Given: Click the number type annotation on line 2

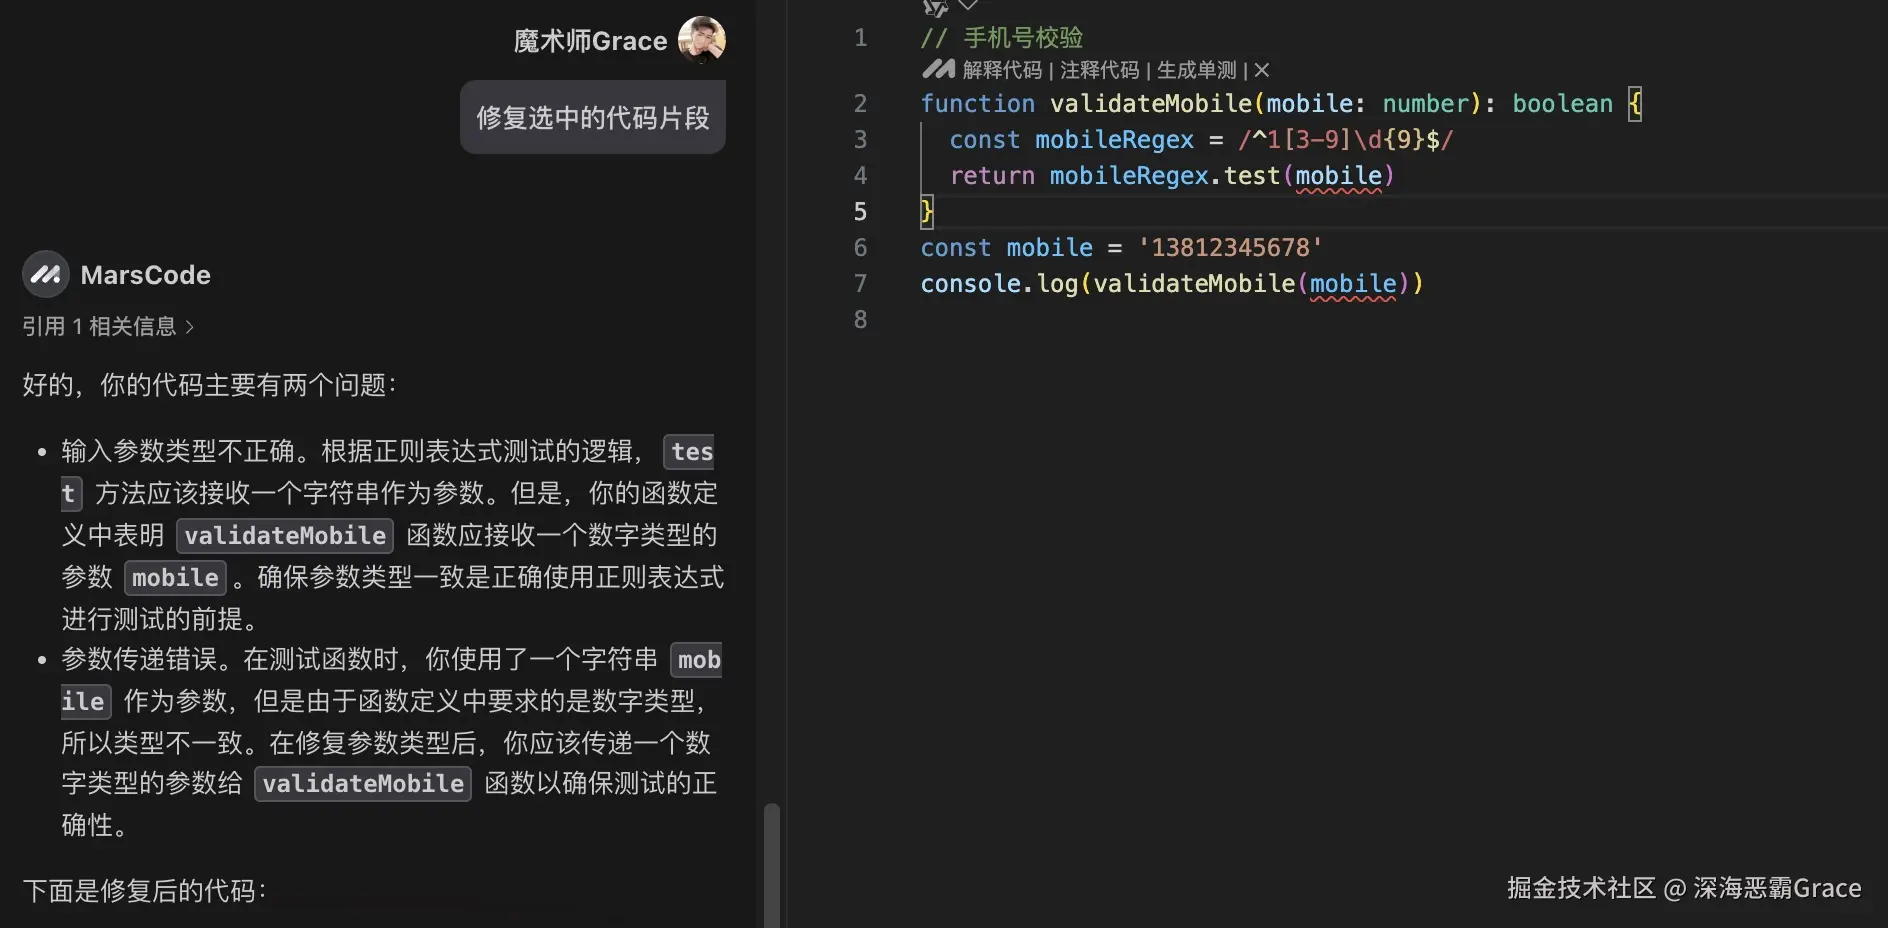Looking at the screenshot, I should point(1425,103).
